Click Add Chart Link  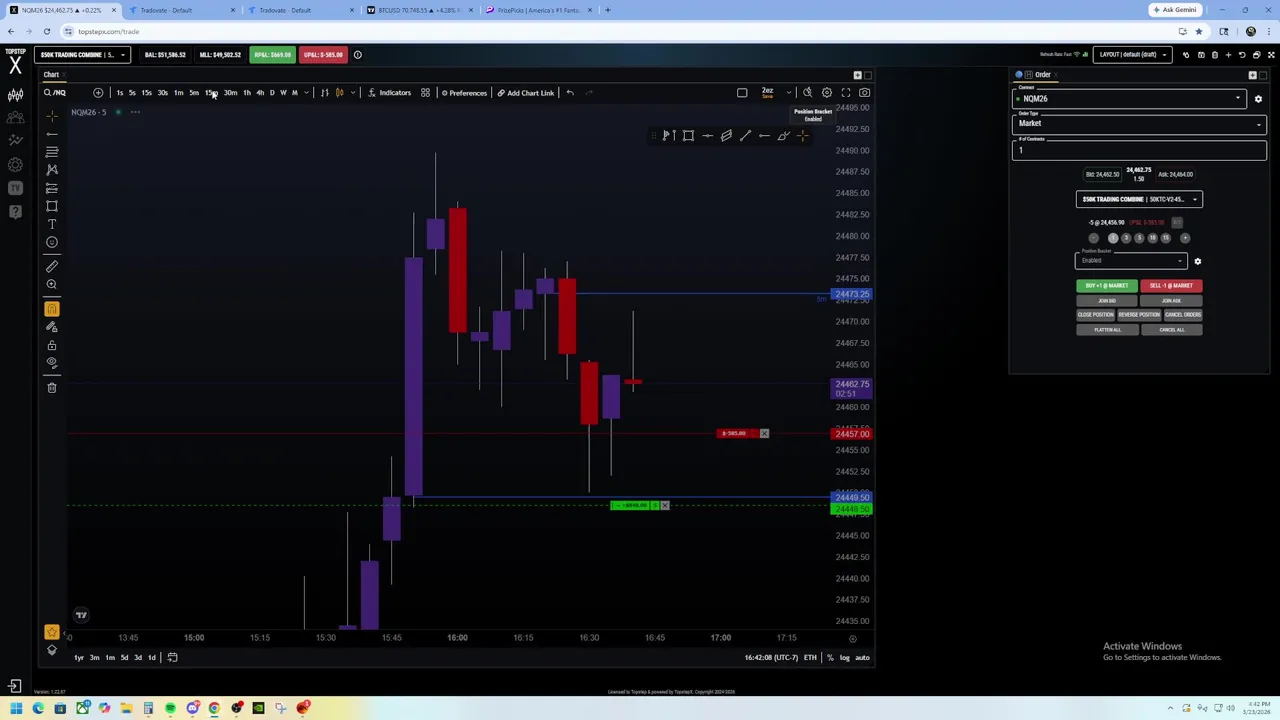(525, 93)
